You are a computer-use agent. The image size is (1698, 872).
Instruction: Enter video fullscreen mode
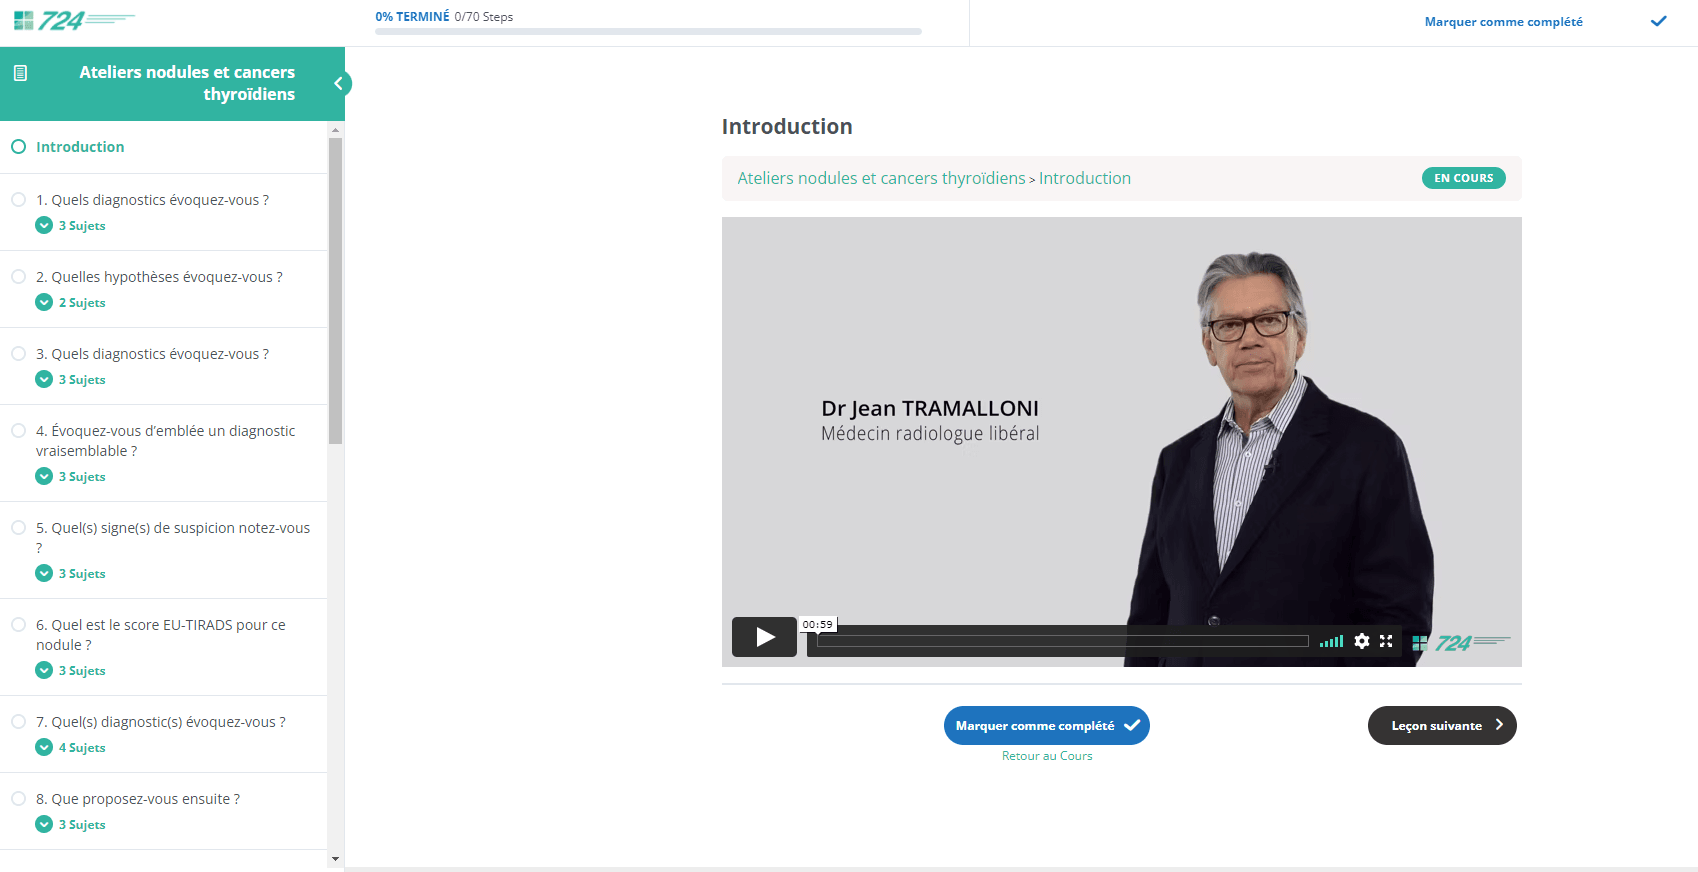coord(1386,641)
